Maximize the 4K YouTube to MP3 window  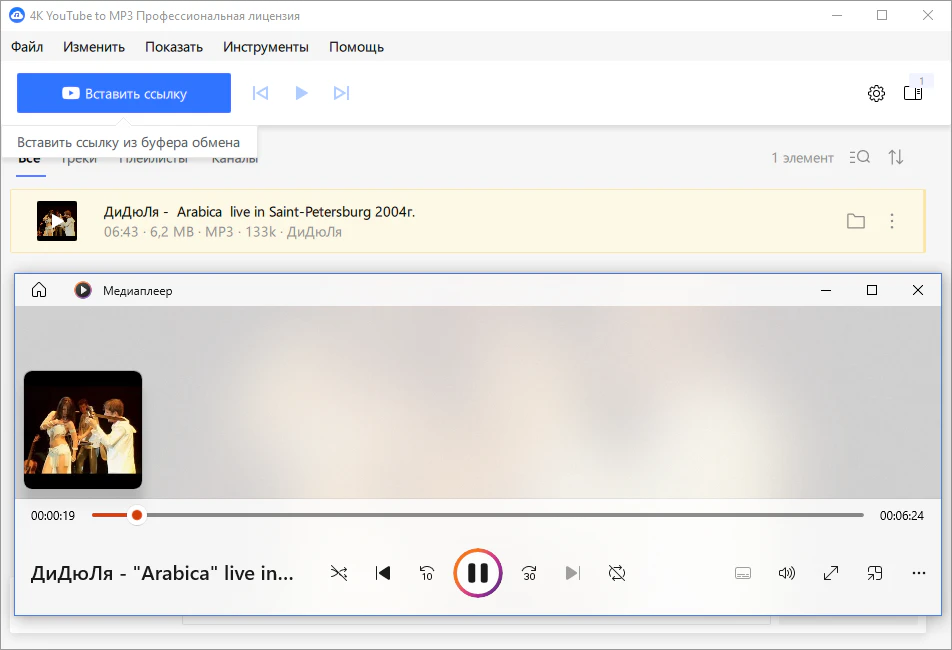882,15
